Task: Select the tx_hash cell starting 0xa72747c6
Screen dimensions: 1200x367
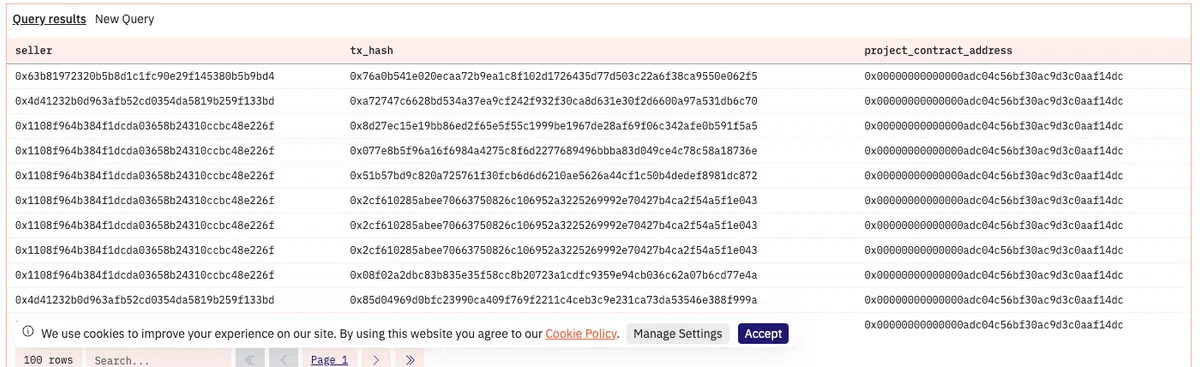Action: [x=553, y=101]
